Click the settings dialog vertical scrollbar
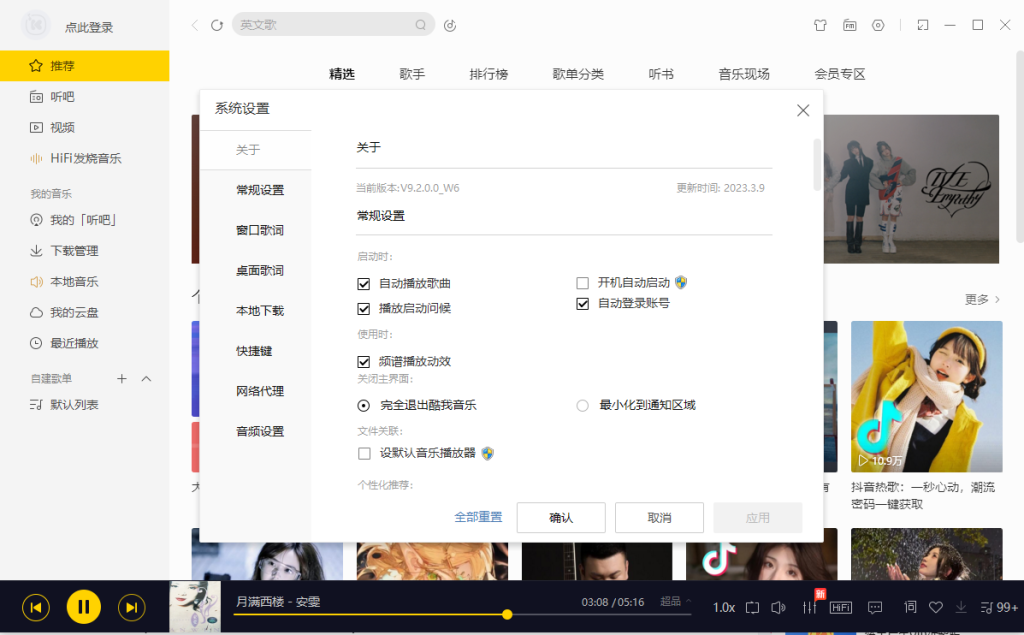 817,165
